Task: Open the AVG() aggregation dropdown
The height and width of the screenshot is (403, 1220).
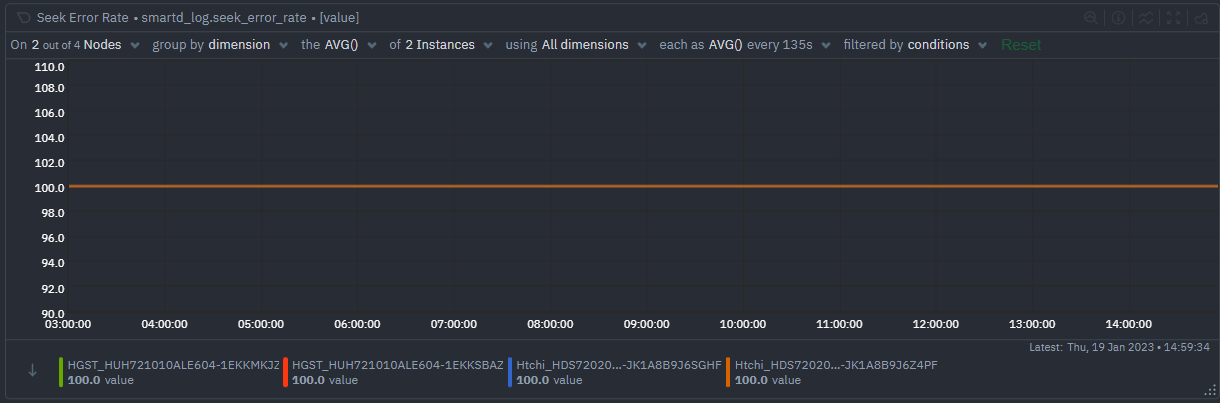Action: pos(338,45)
